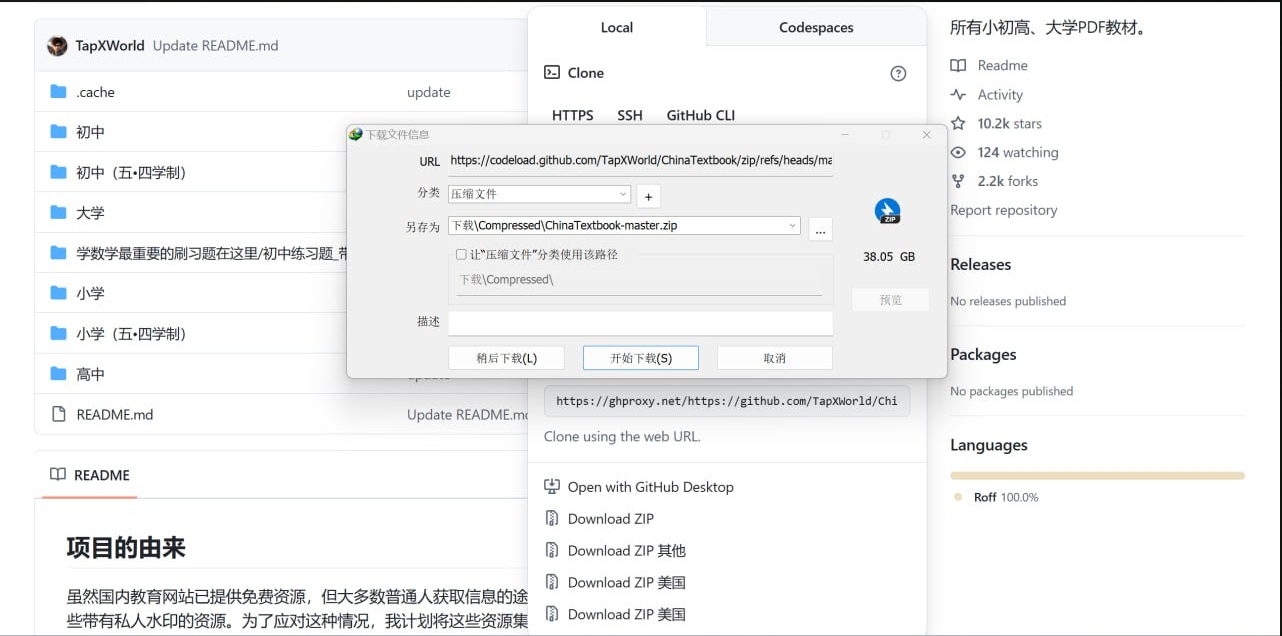Click the eye icon beside 124 watching
Image resolution: width=1282 pixels, height=636 pixels.
coord(958,152)
